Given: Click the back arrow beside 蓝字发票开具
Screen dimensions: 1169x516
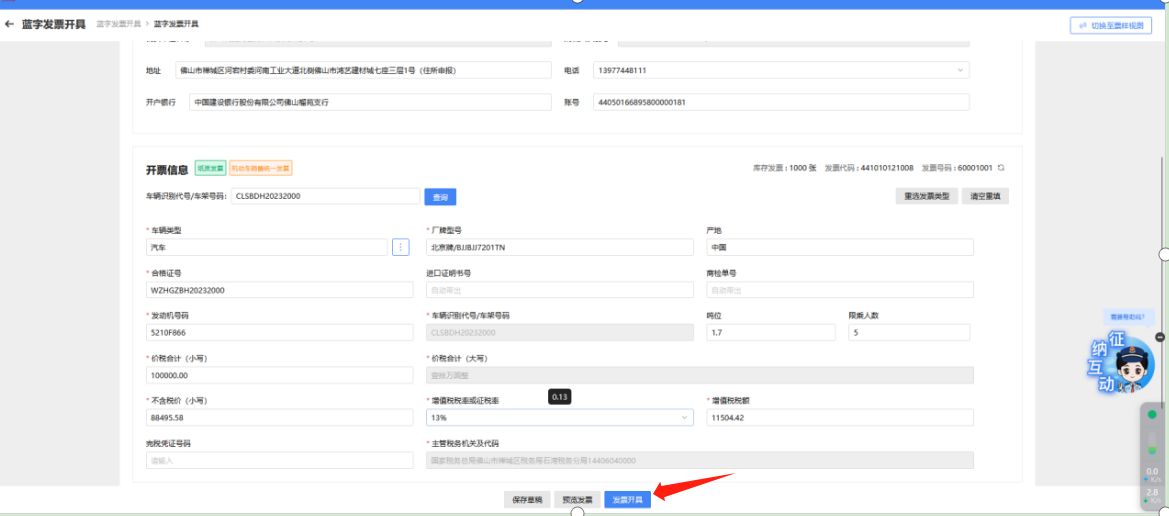Looking at the screenshot, I should coord(9,23).
